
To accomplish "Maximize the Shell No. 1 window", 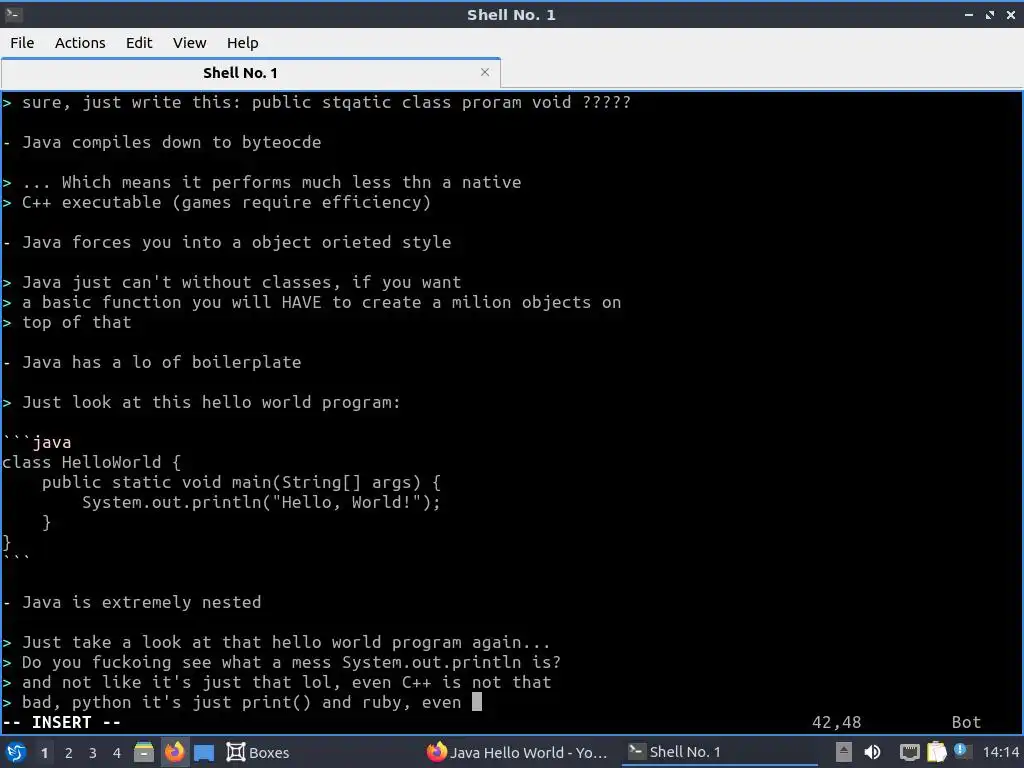I will (989, 14).
